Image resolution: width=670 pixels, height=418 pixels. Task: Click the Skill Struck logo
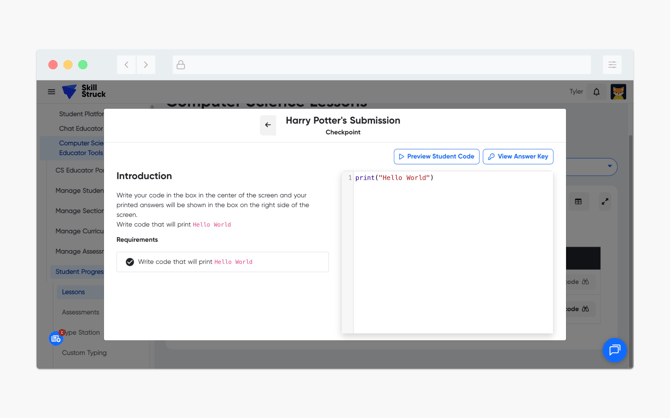pyautogui.click(x=84, y=92)
